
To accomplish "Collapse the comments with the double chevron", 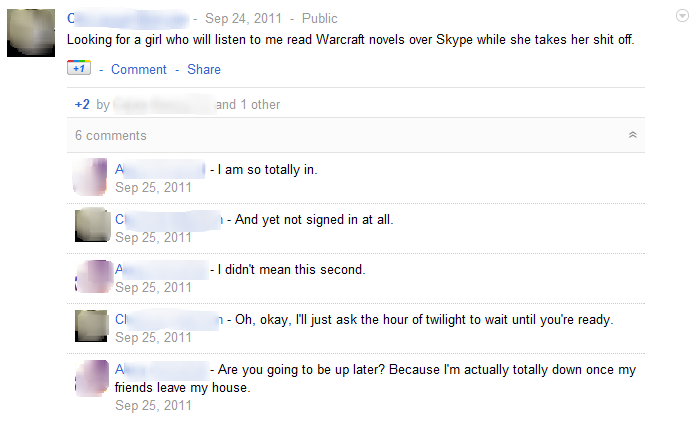I will (x=632, y=135).
